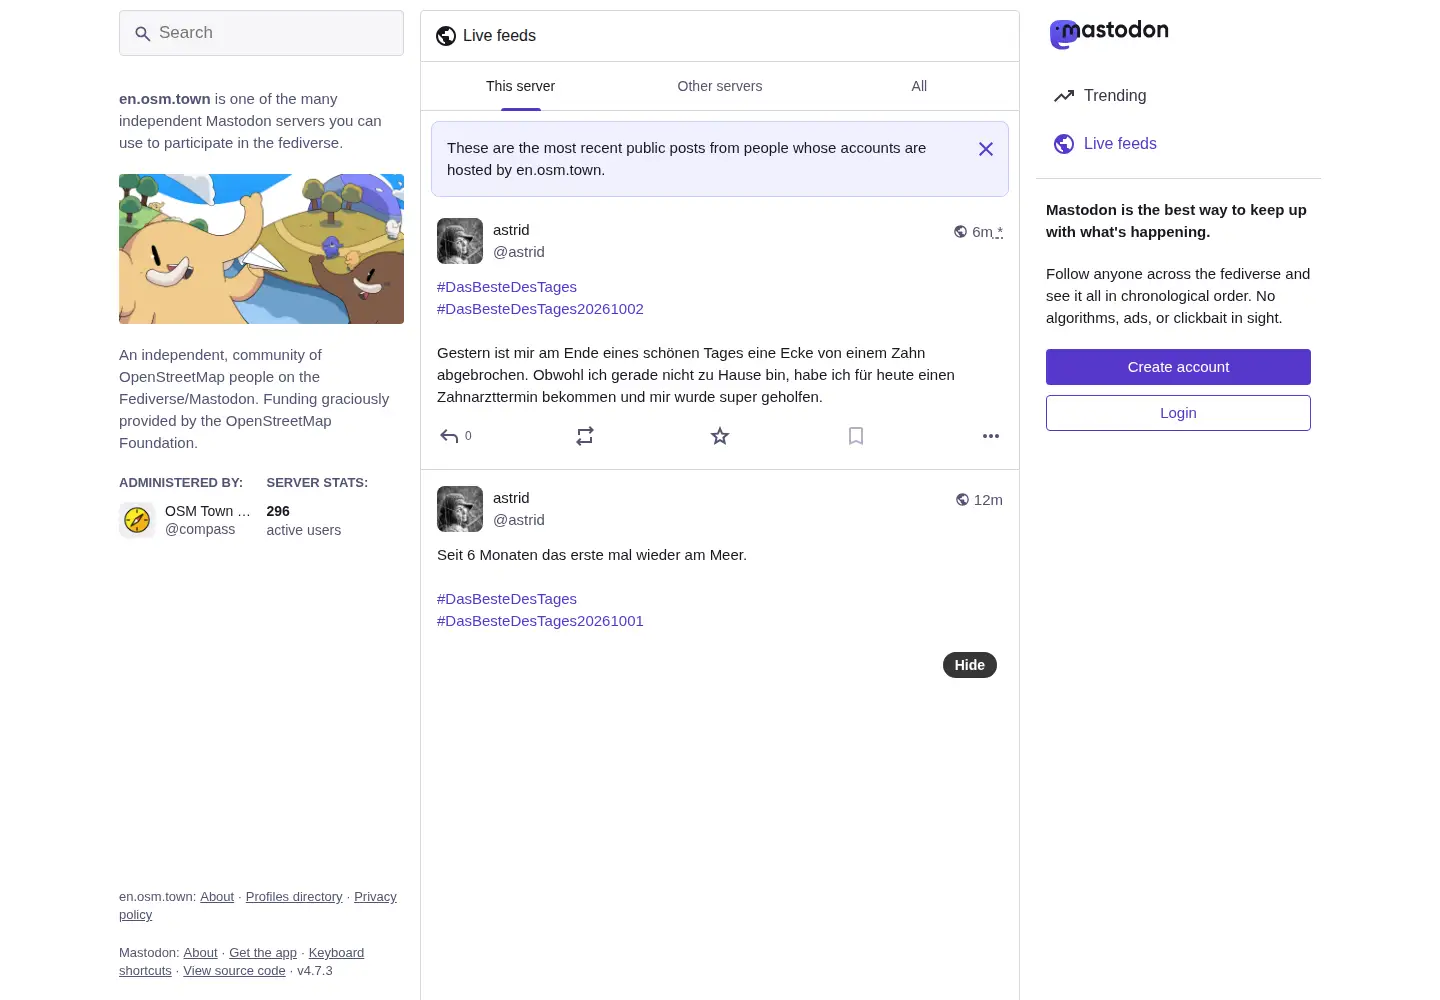Boost astrid's first post
This screenshot has width=1440, height=1000.
(x=585, y=436)
